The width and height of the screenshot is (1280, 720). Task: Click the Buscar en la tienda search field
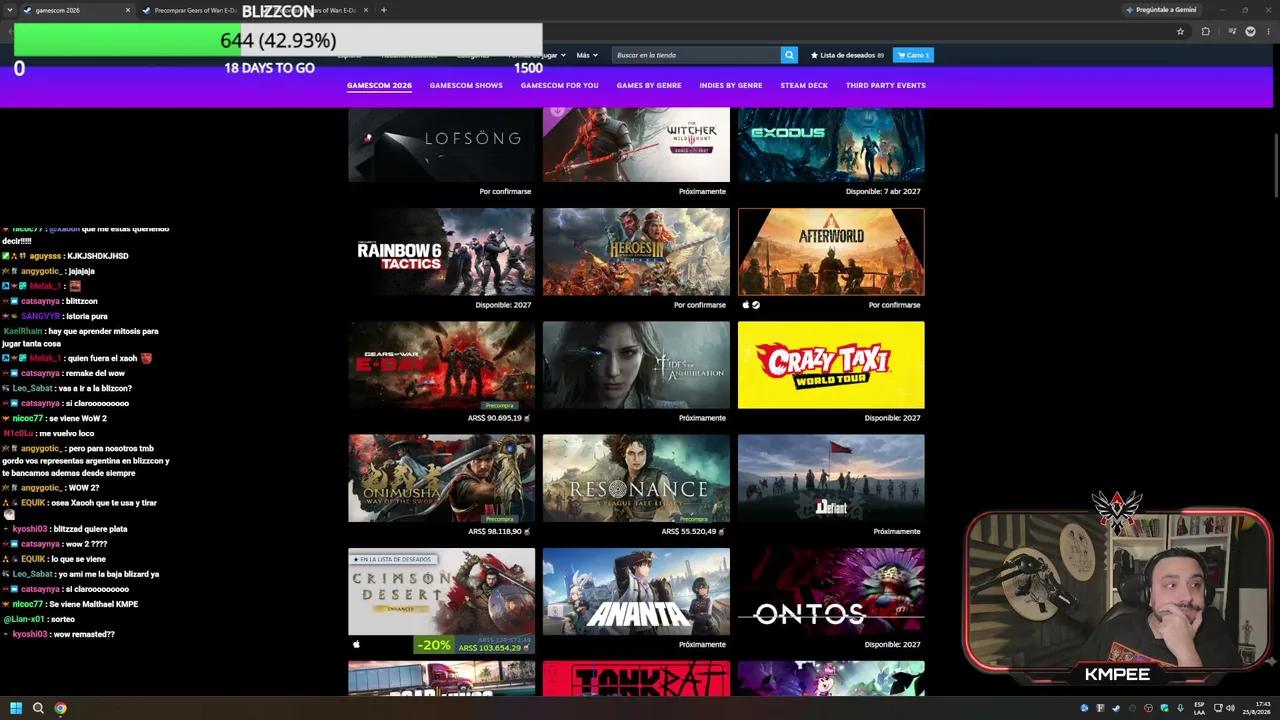(x=696, y=55)
